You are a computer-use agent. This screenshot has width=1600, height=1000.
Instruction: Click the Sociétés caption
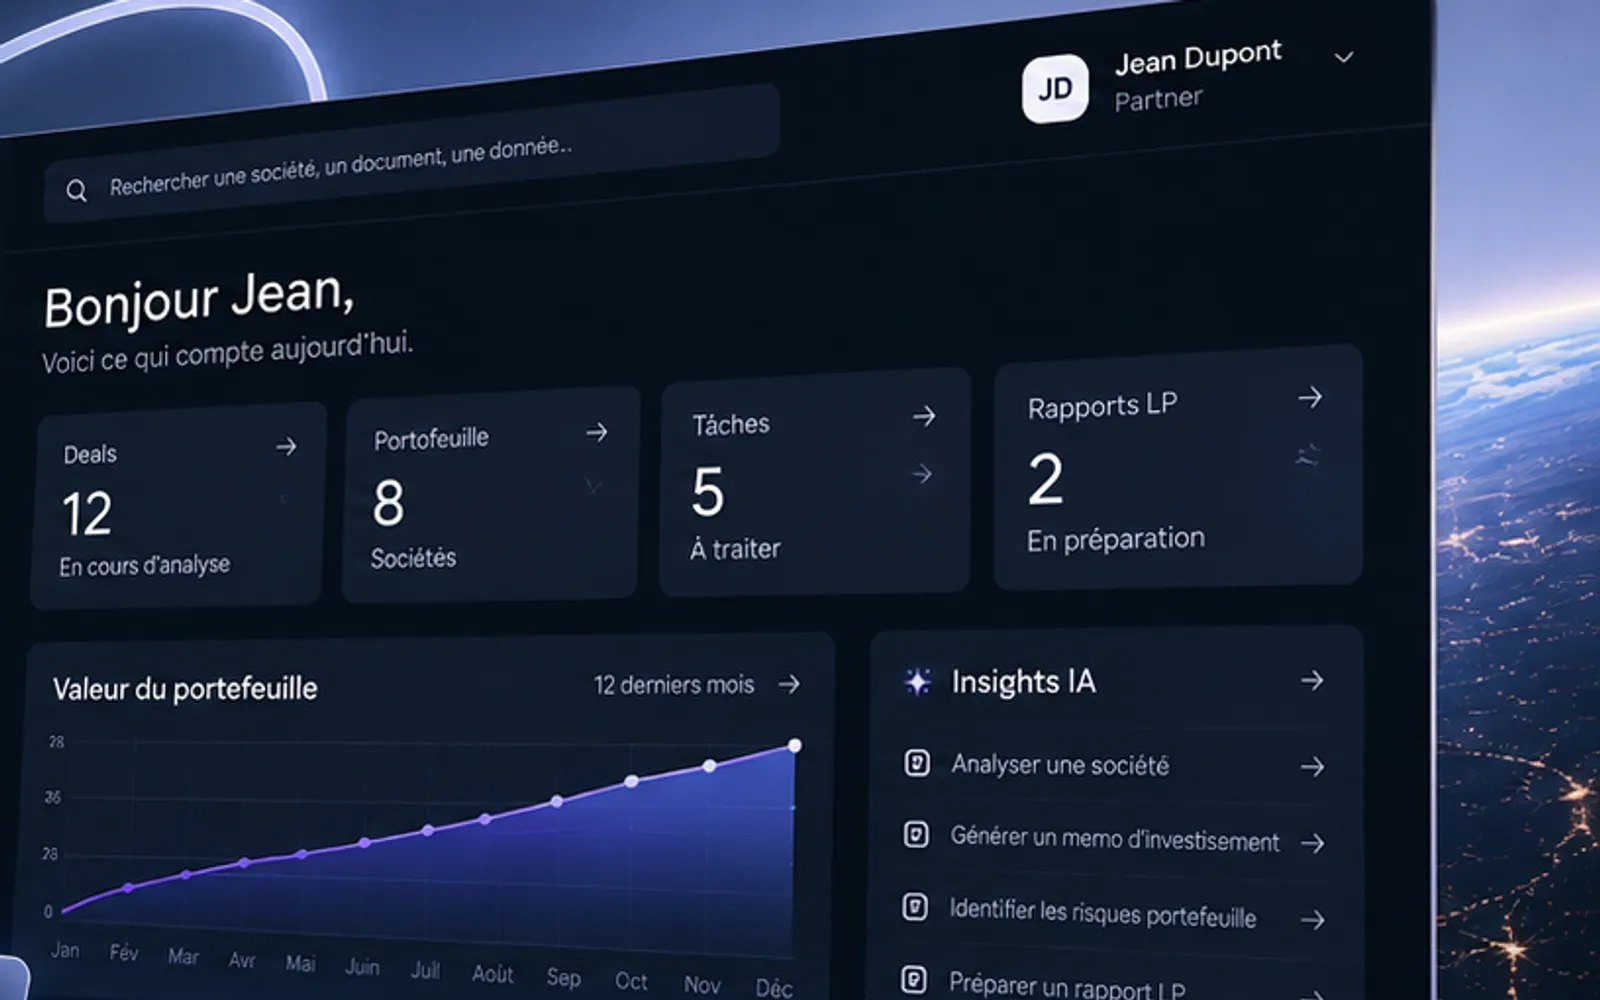pyautogui.click(x=413, y=558)
